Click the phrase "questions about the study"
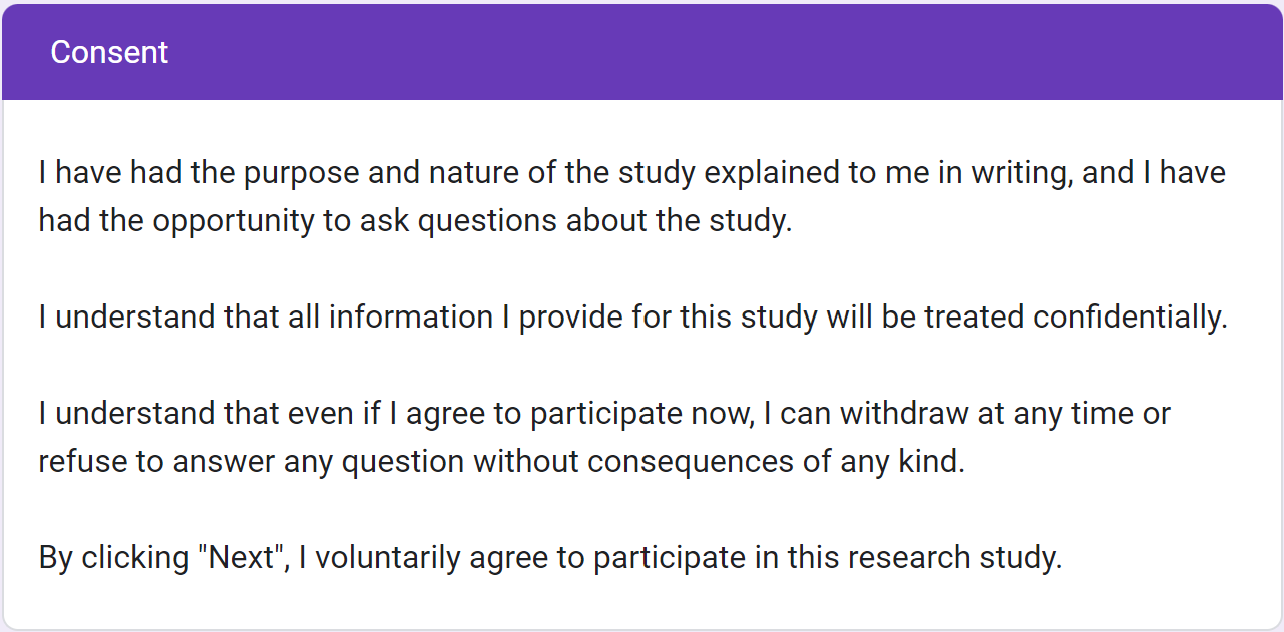Image resolution: width=1284 pixels, height=632 pixels. [602, 221]
